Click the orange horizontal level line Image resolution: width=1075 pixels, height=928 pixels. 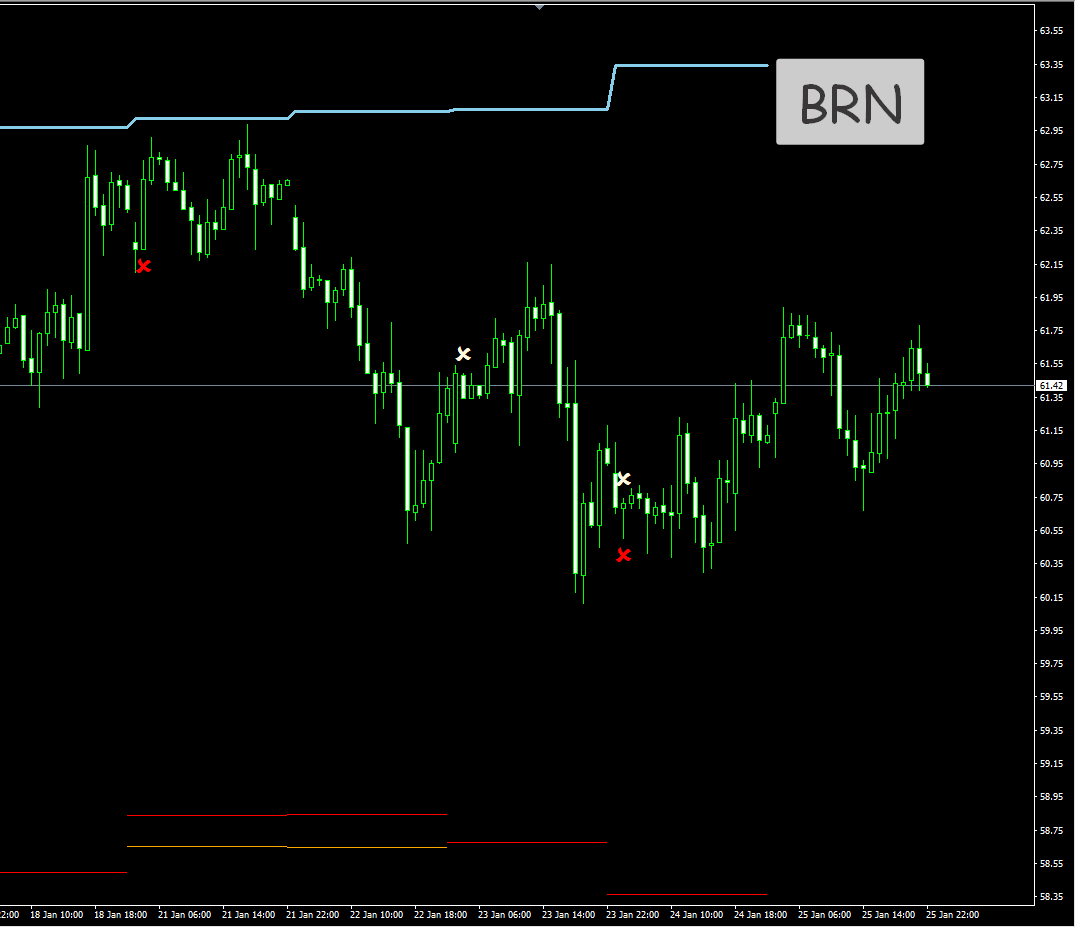(x=287, y=847)
